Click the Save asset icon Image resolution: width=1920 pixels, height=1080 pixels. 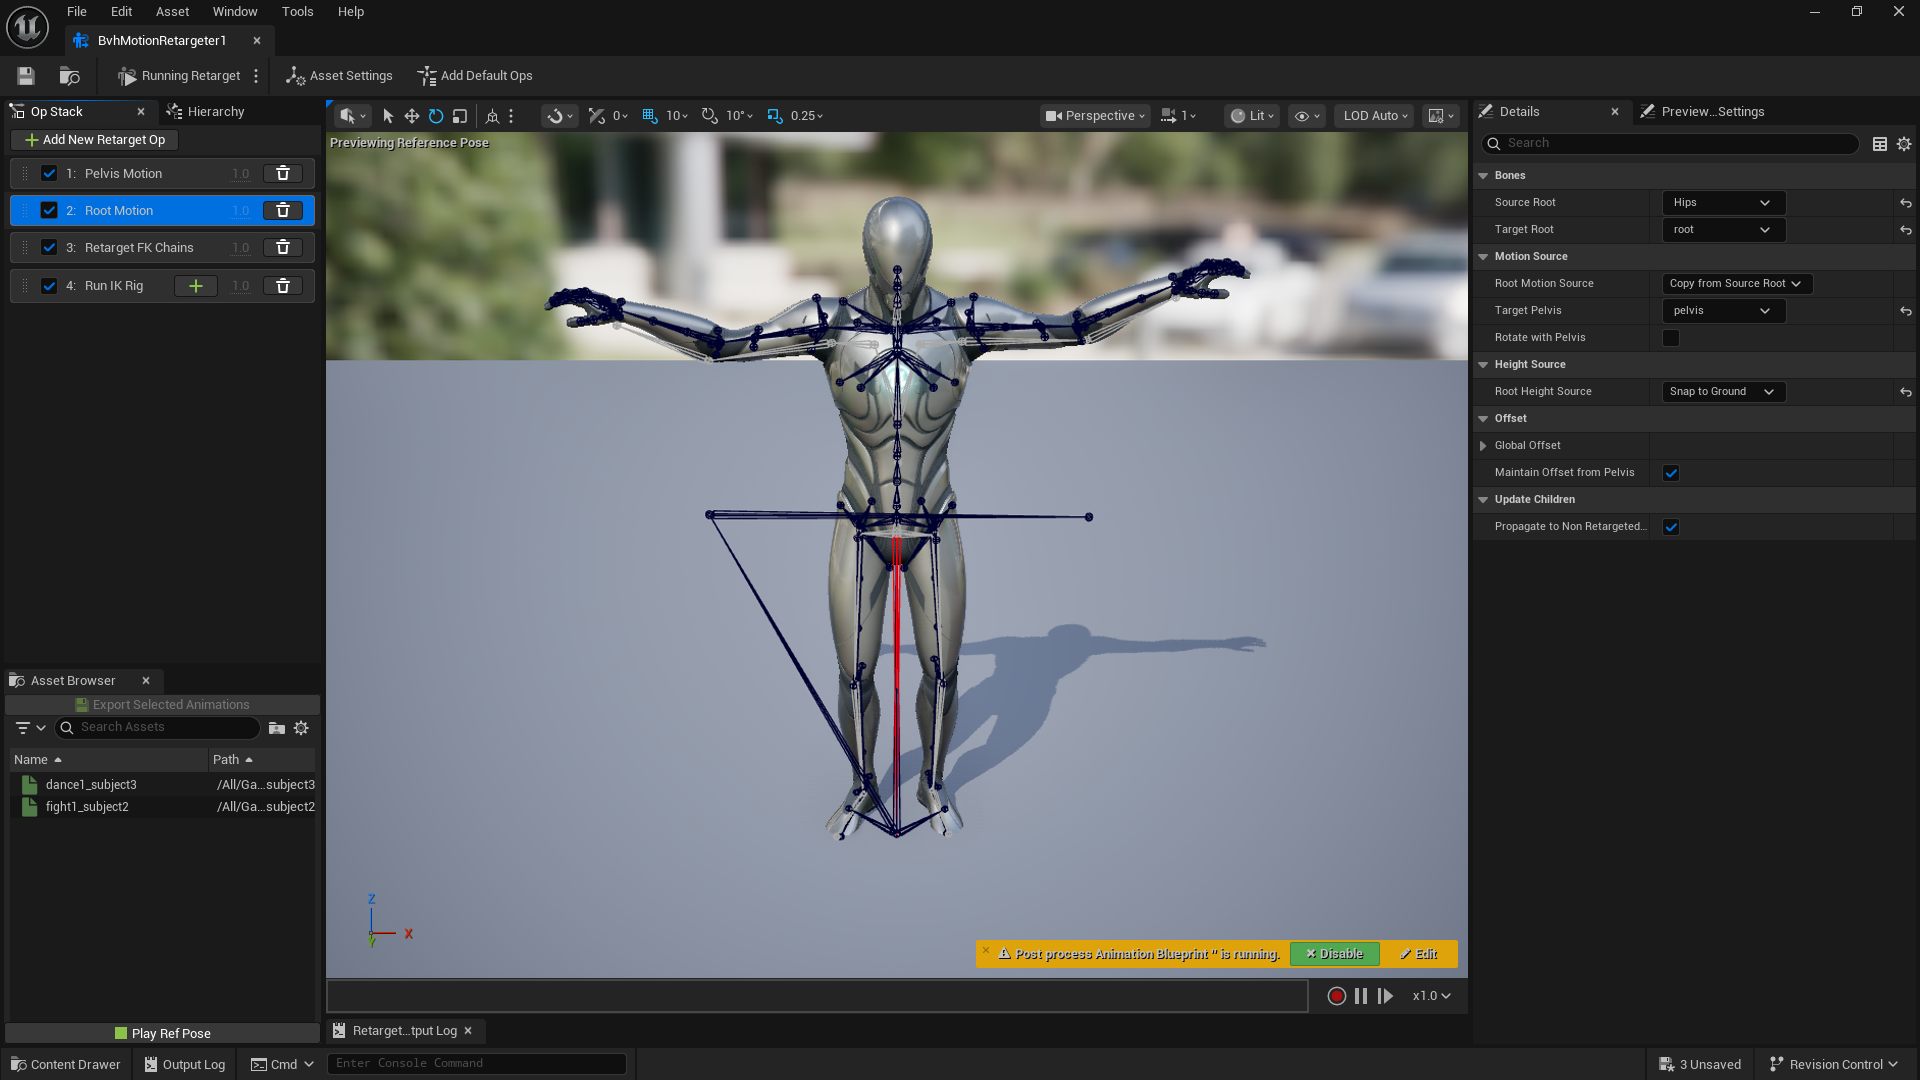click(x=26, y=76)
